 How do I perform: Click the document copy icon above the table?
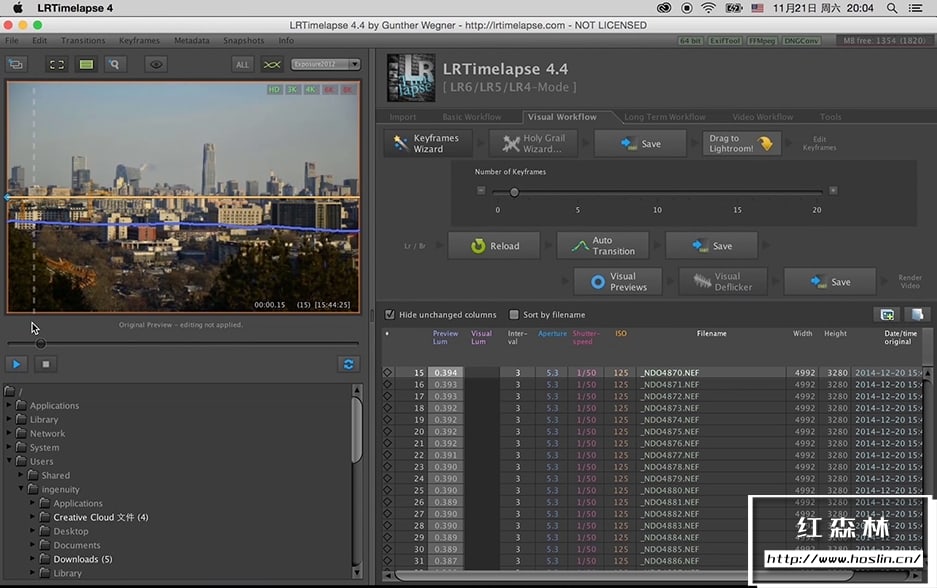917,314
